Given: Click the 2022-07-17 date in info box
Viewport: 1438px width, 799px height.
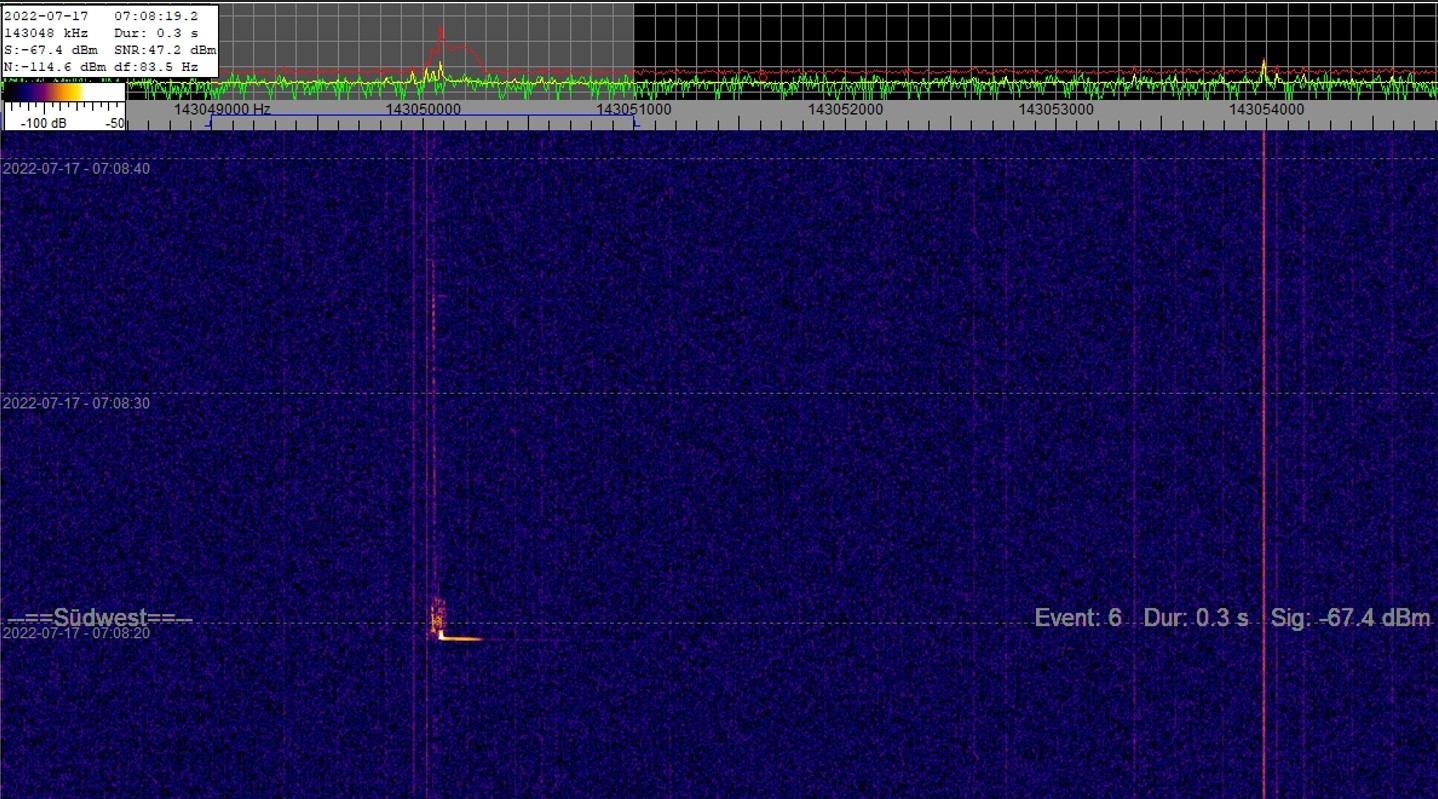Looking at the screenshot, I should (x=46, y=16).
